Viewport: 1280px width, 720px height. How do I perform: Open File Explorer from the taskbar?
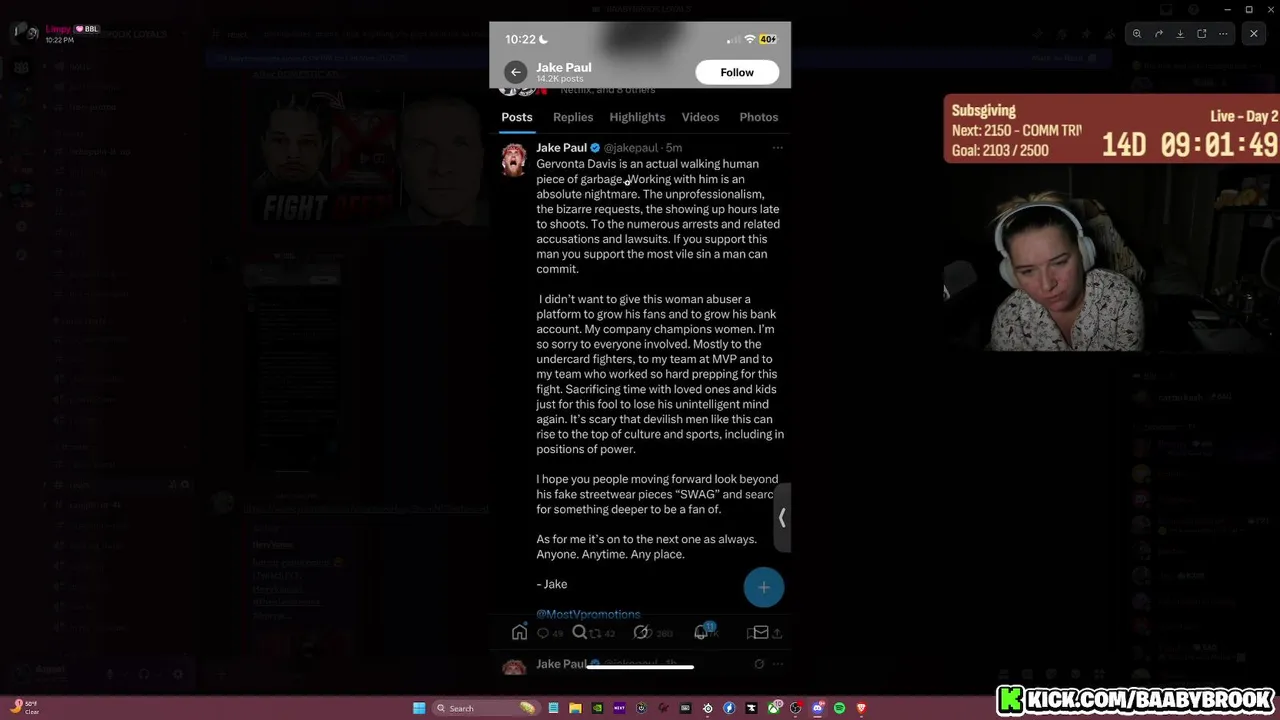(575, 708)
